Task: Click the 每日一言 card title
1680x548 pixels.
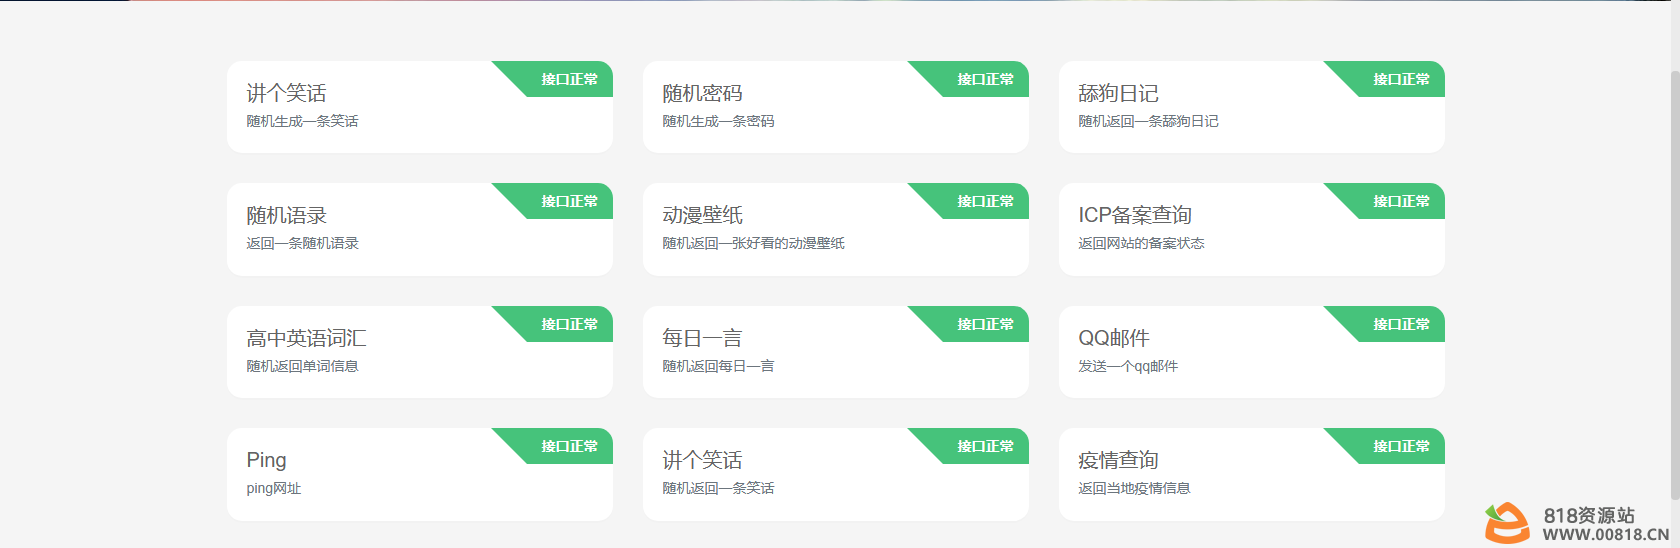Action: click(702, 338)
